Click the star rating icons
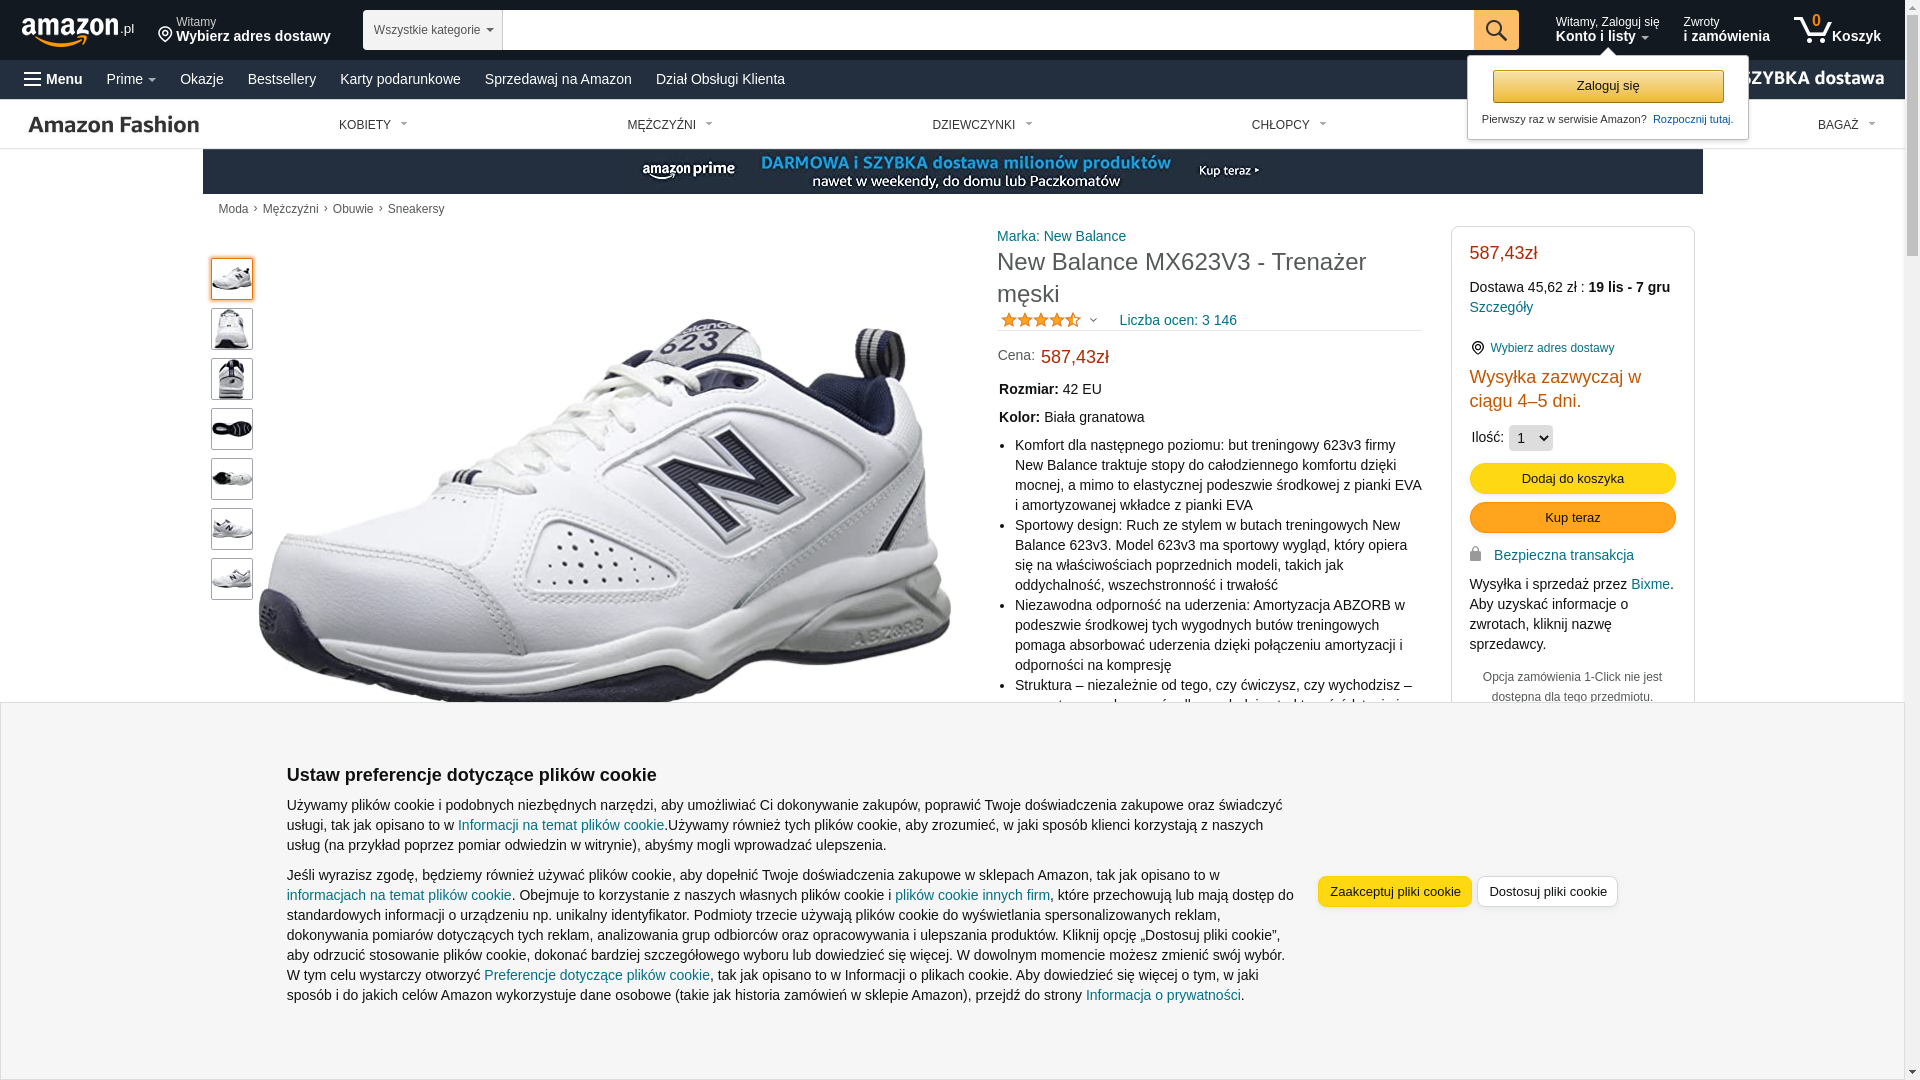The width and height of the screenshot is (1920, 1080). tap(1041, 320)
